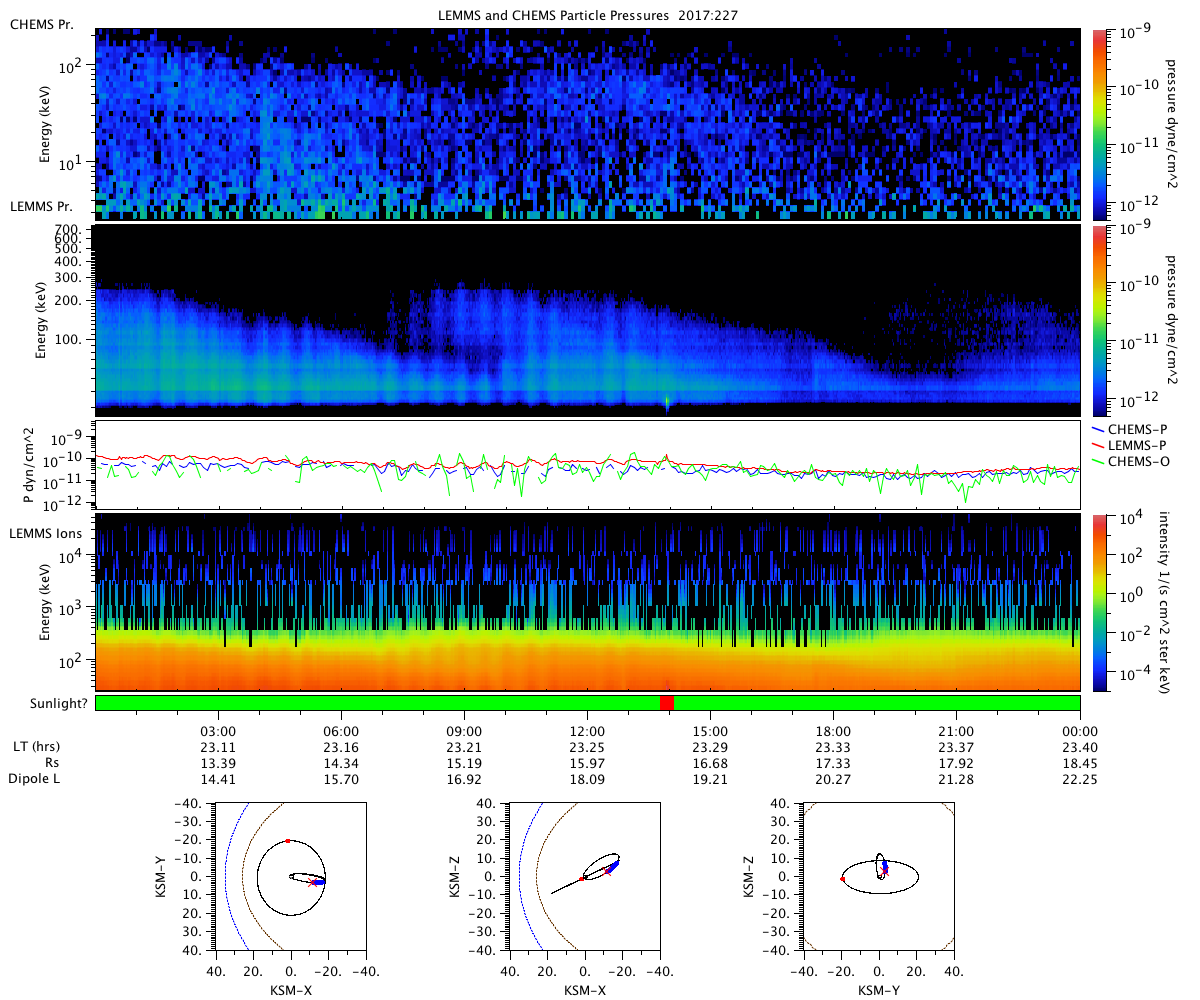Click the green spike in the LEMMS Pr. spectrogram
The image size is (1200, 1000).
(667, 402)
